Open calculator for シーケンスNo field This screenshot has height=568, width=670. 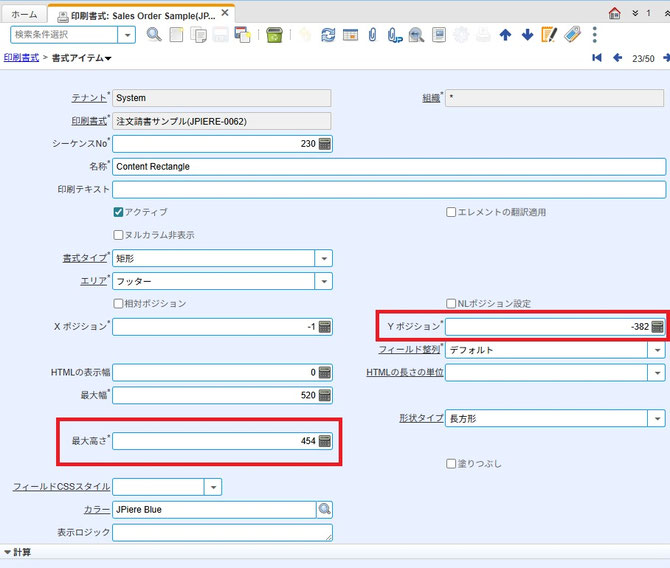click(325, 144)
